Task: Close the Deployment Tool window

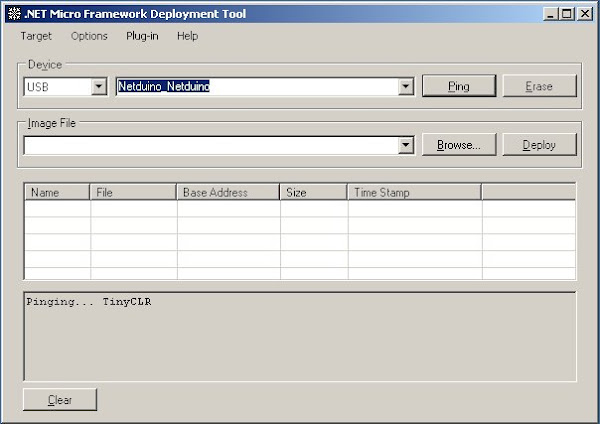Action: (585, 14)
